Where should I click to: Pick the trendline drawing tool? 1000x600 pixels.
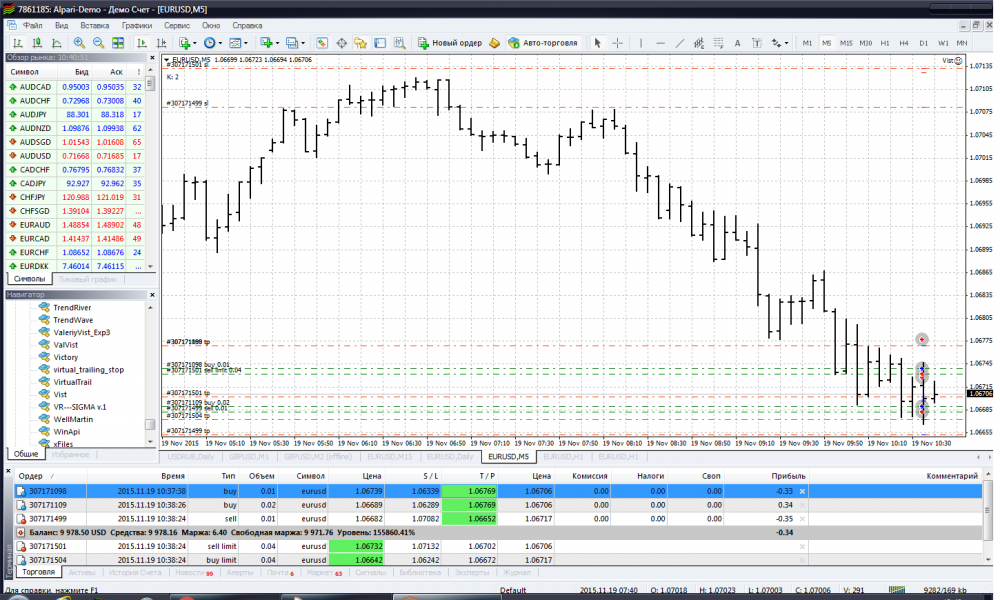point(680,43)
